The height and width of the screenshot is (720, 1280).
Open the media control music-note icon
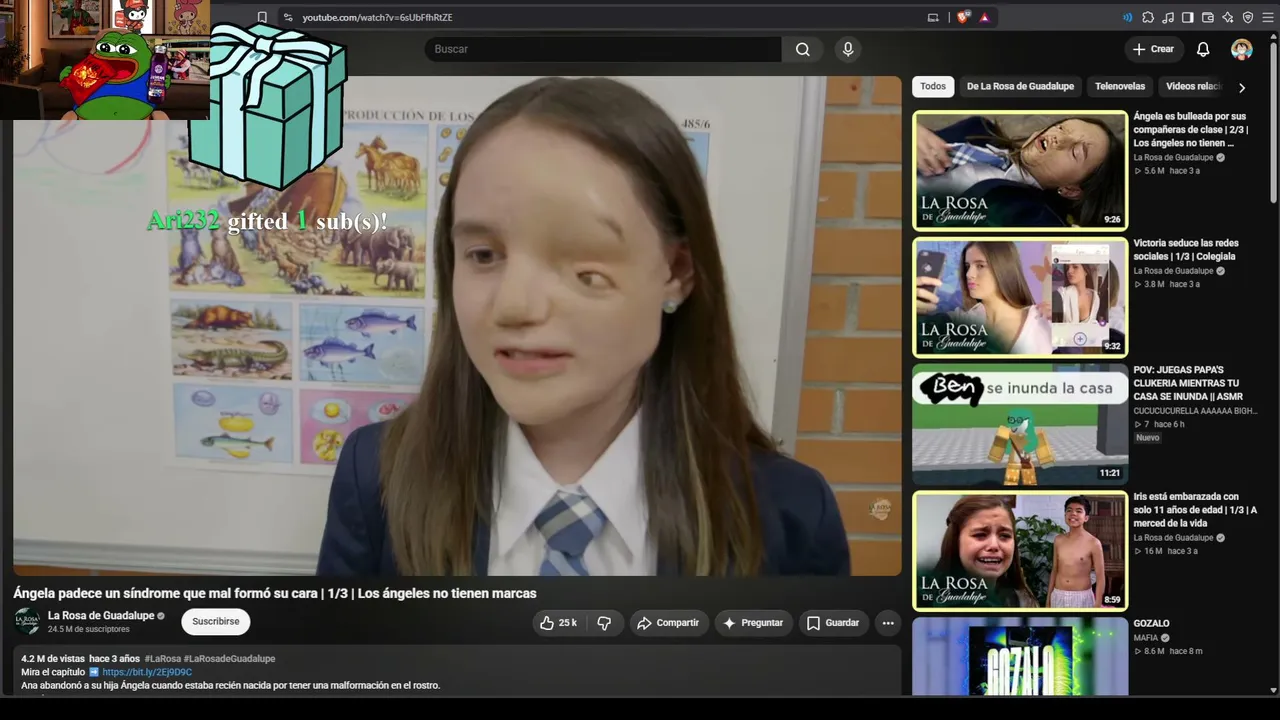point(1168,17)
